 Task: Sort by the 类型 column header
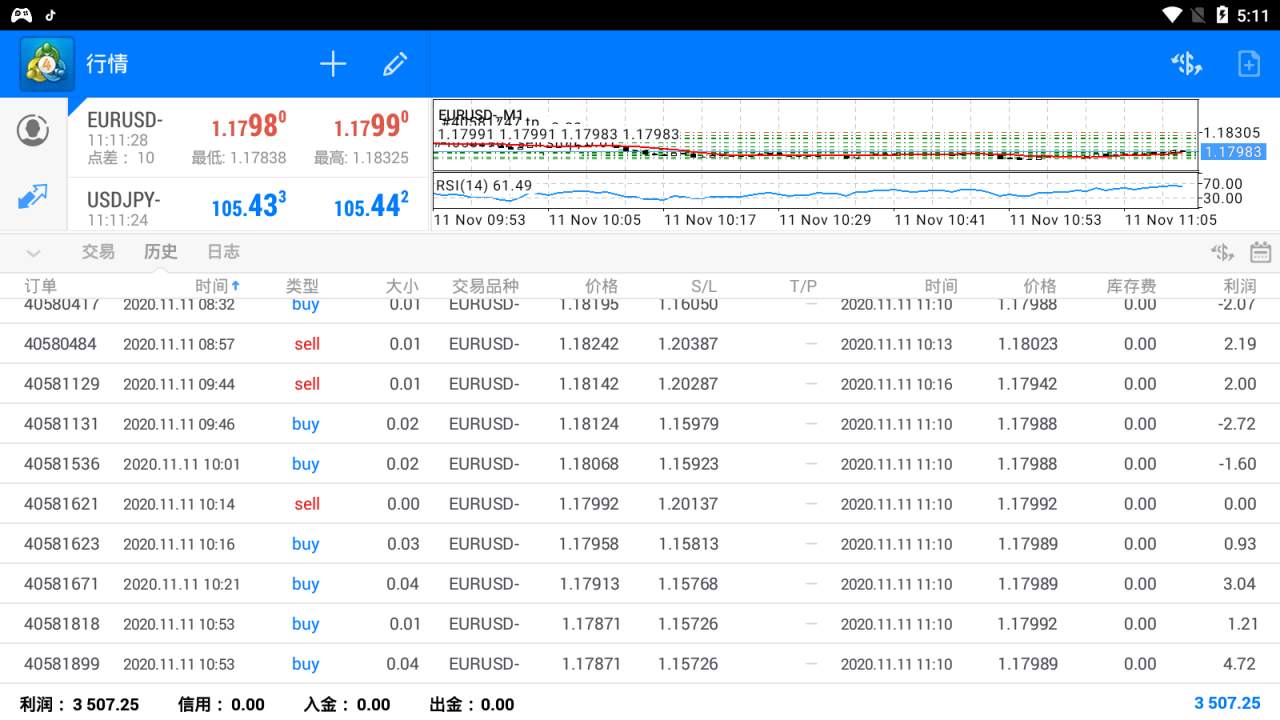(302, 286)
